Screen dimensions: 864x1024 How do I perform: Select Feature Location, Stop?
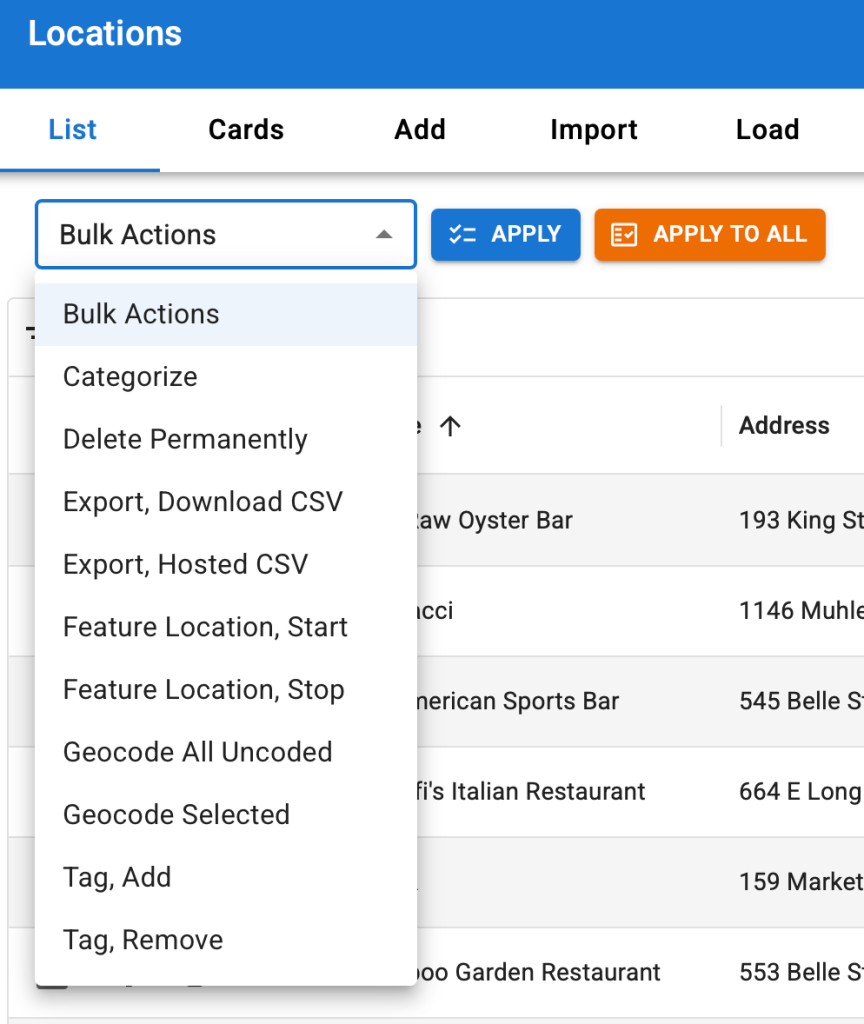[x=226, y=690]
